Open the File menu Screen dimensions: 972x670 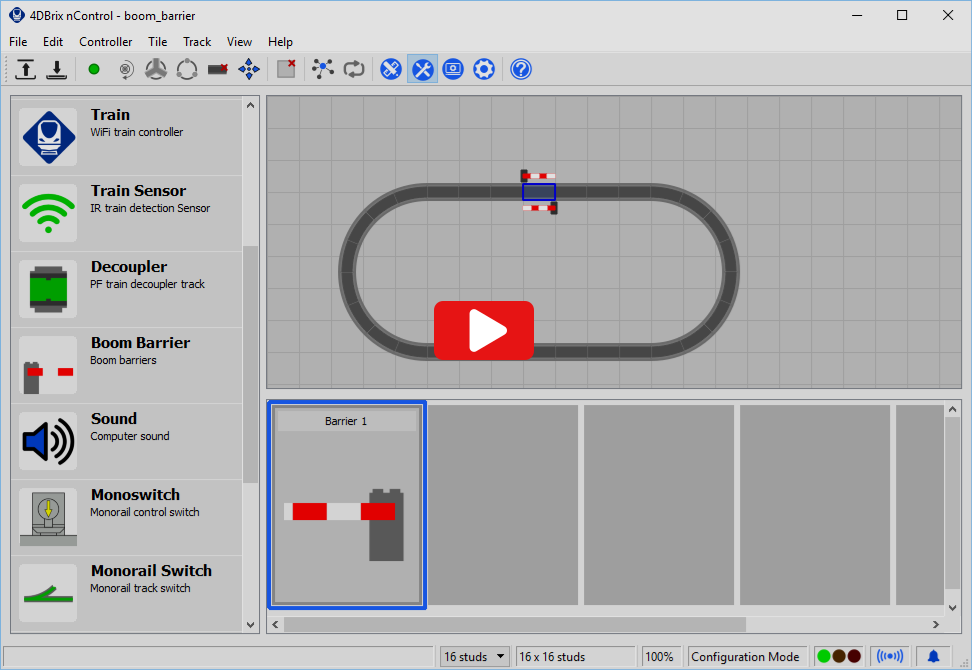click(x=18, y=42)
